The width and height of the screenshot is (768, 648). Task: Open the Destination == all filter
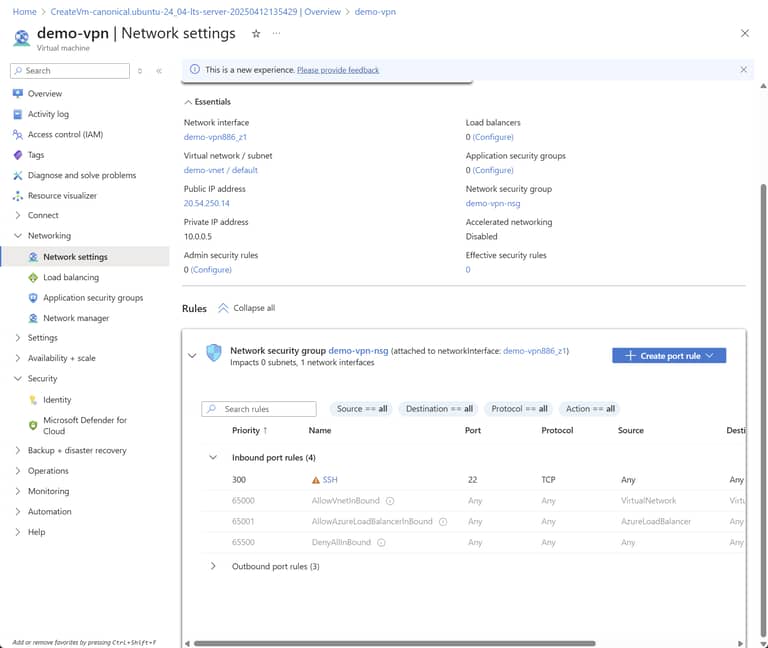coord(439,408)
